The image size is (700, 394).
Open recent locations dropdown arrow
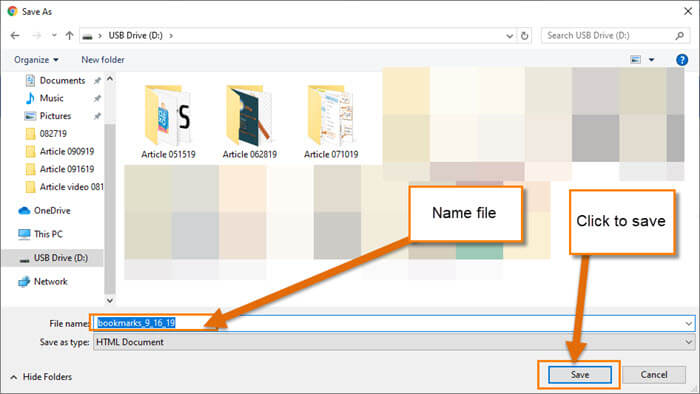coord(54,35)
